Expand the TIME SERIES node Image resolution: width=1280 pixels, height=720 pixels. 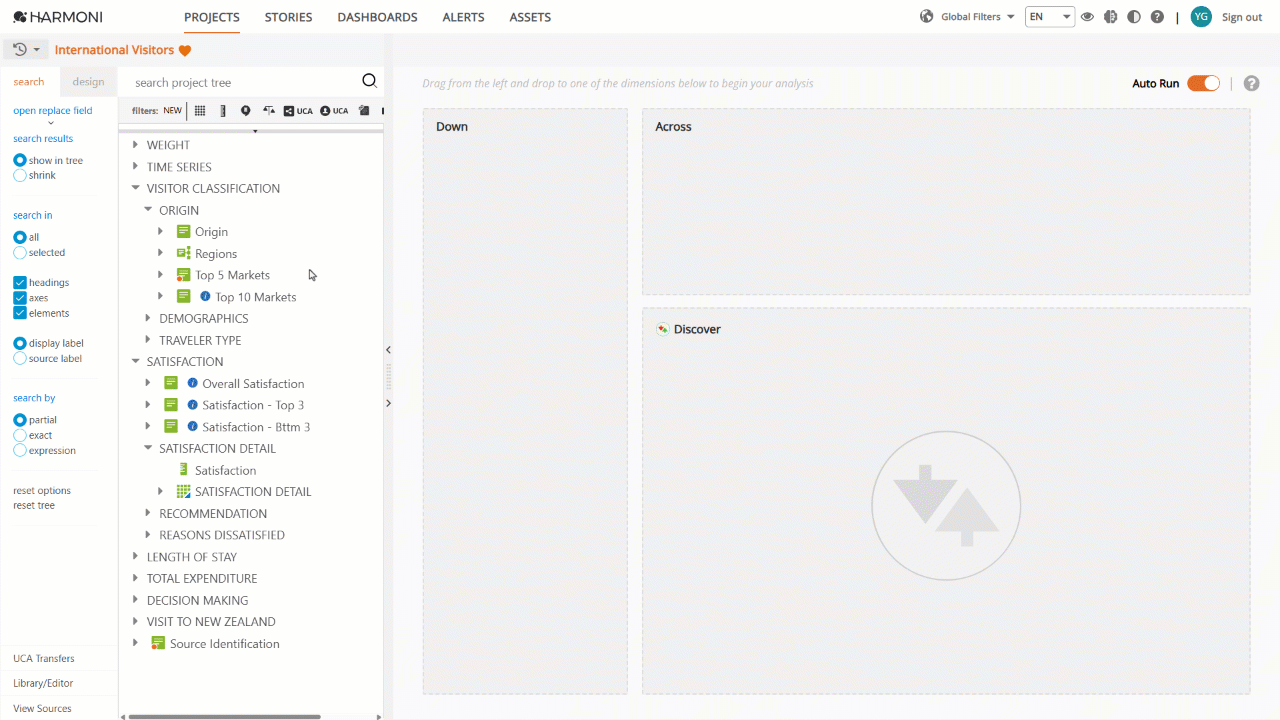136,167
